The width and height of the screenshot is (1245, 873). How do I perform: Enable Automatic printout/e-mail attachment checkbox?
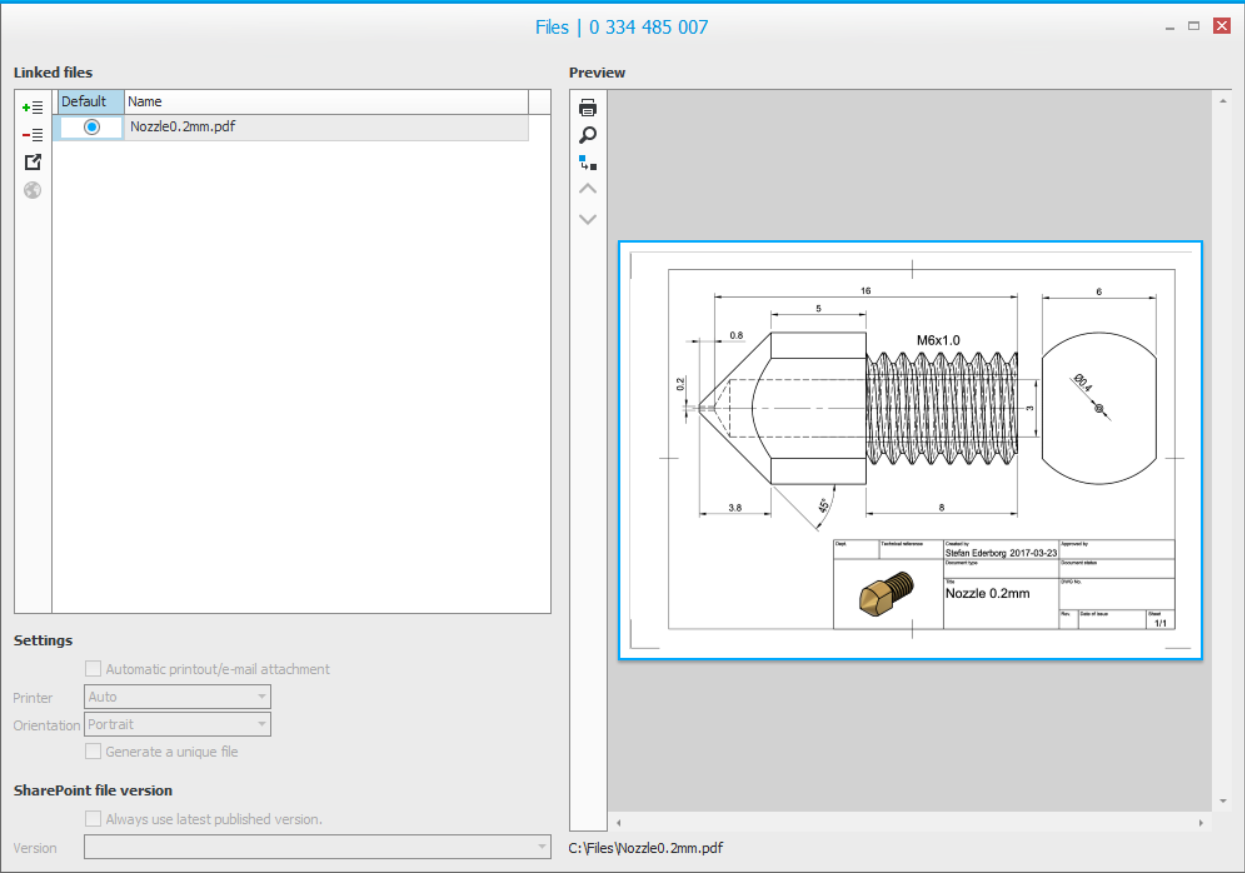(x=93, y=669)
